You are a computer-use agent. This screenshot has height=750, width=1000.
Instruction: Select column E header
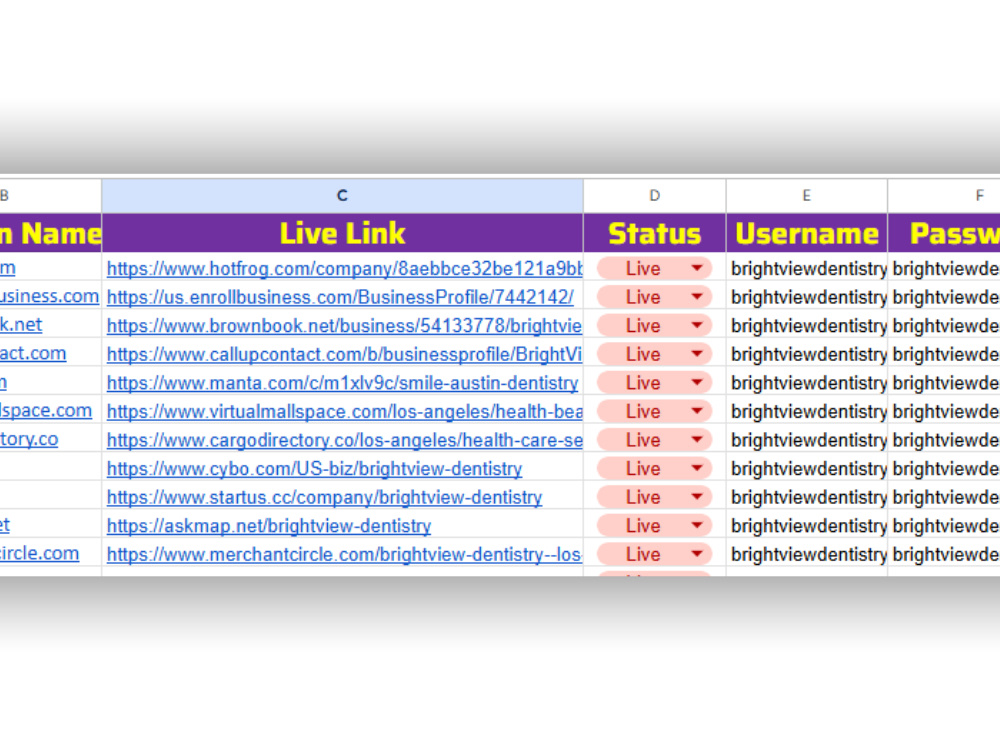tap(806, 196)
